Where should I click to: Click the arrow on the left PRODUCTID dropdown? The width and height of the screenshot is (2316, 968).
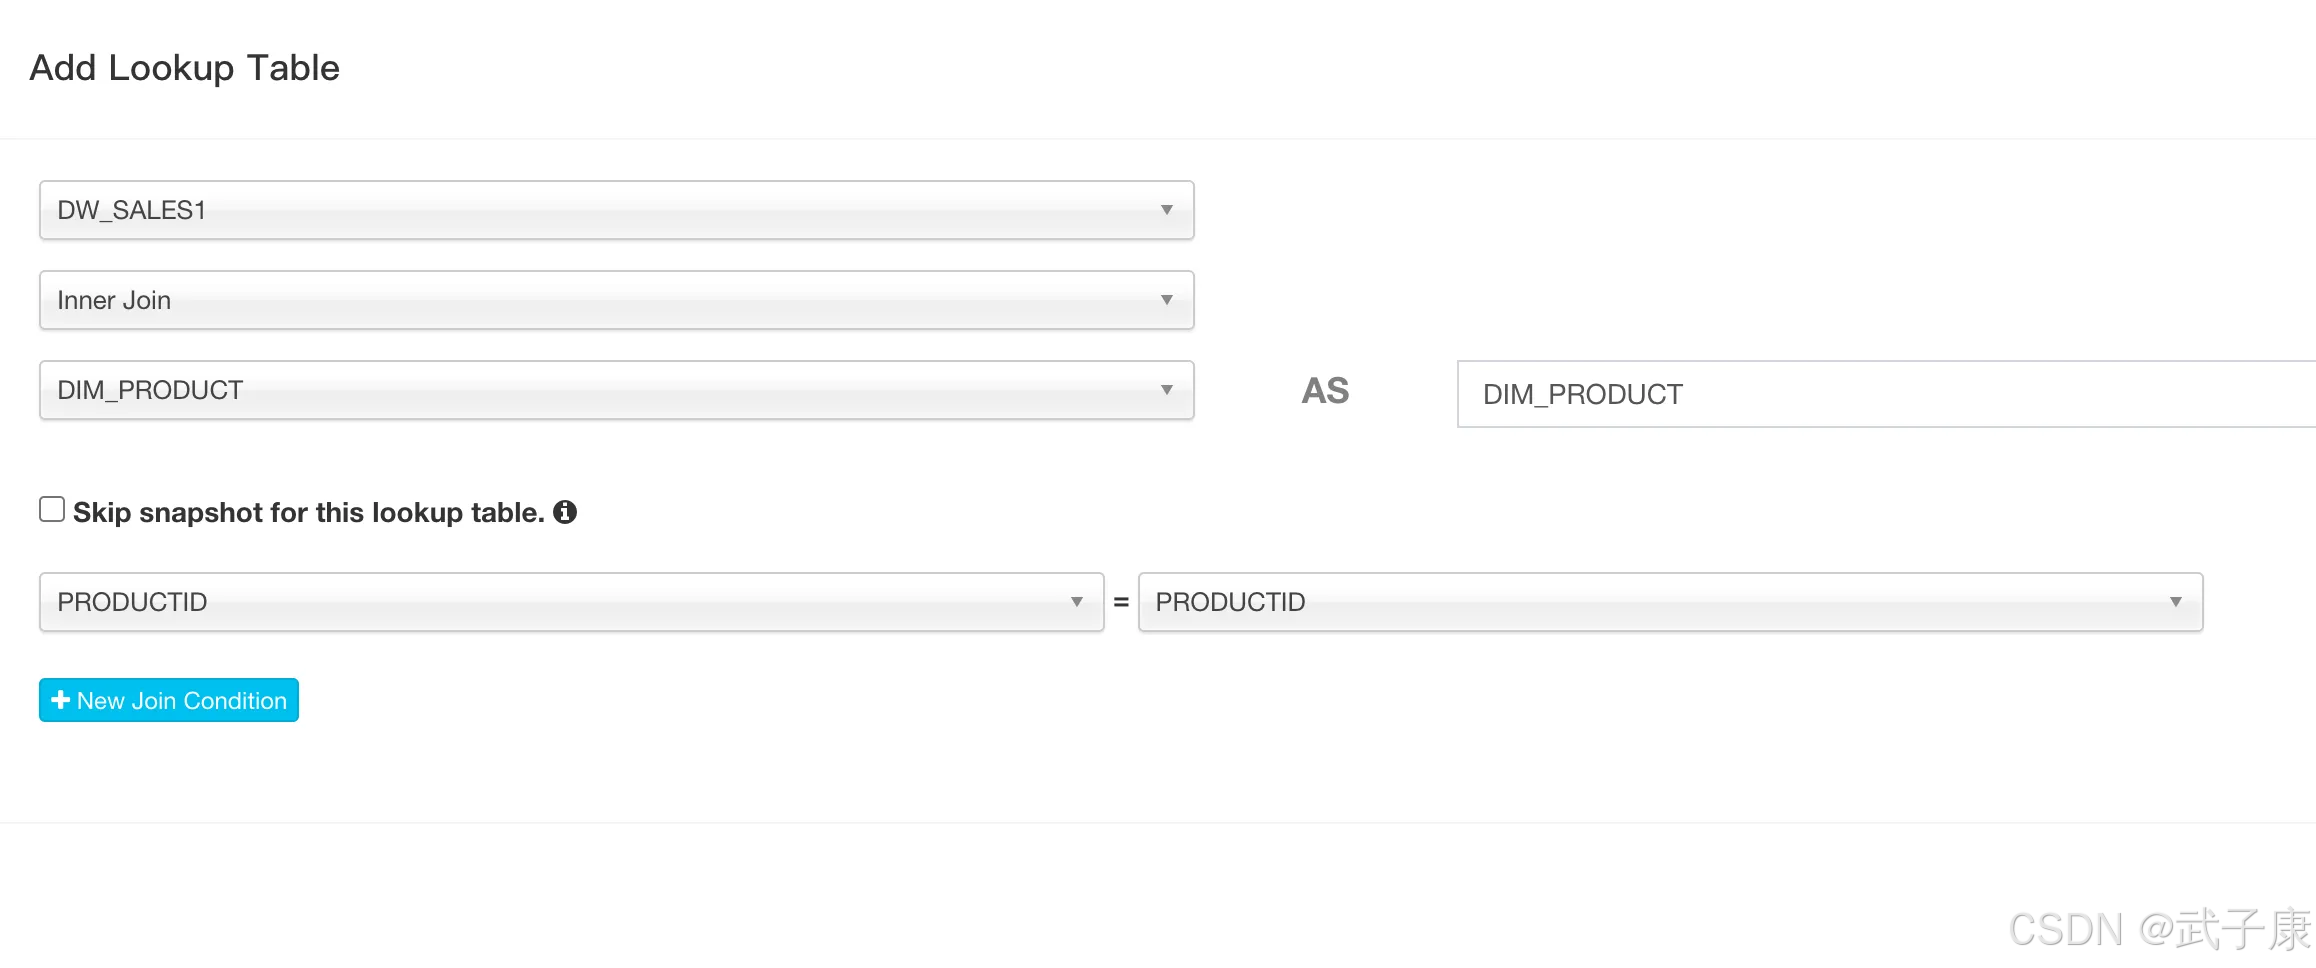[1076, 602]
